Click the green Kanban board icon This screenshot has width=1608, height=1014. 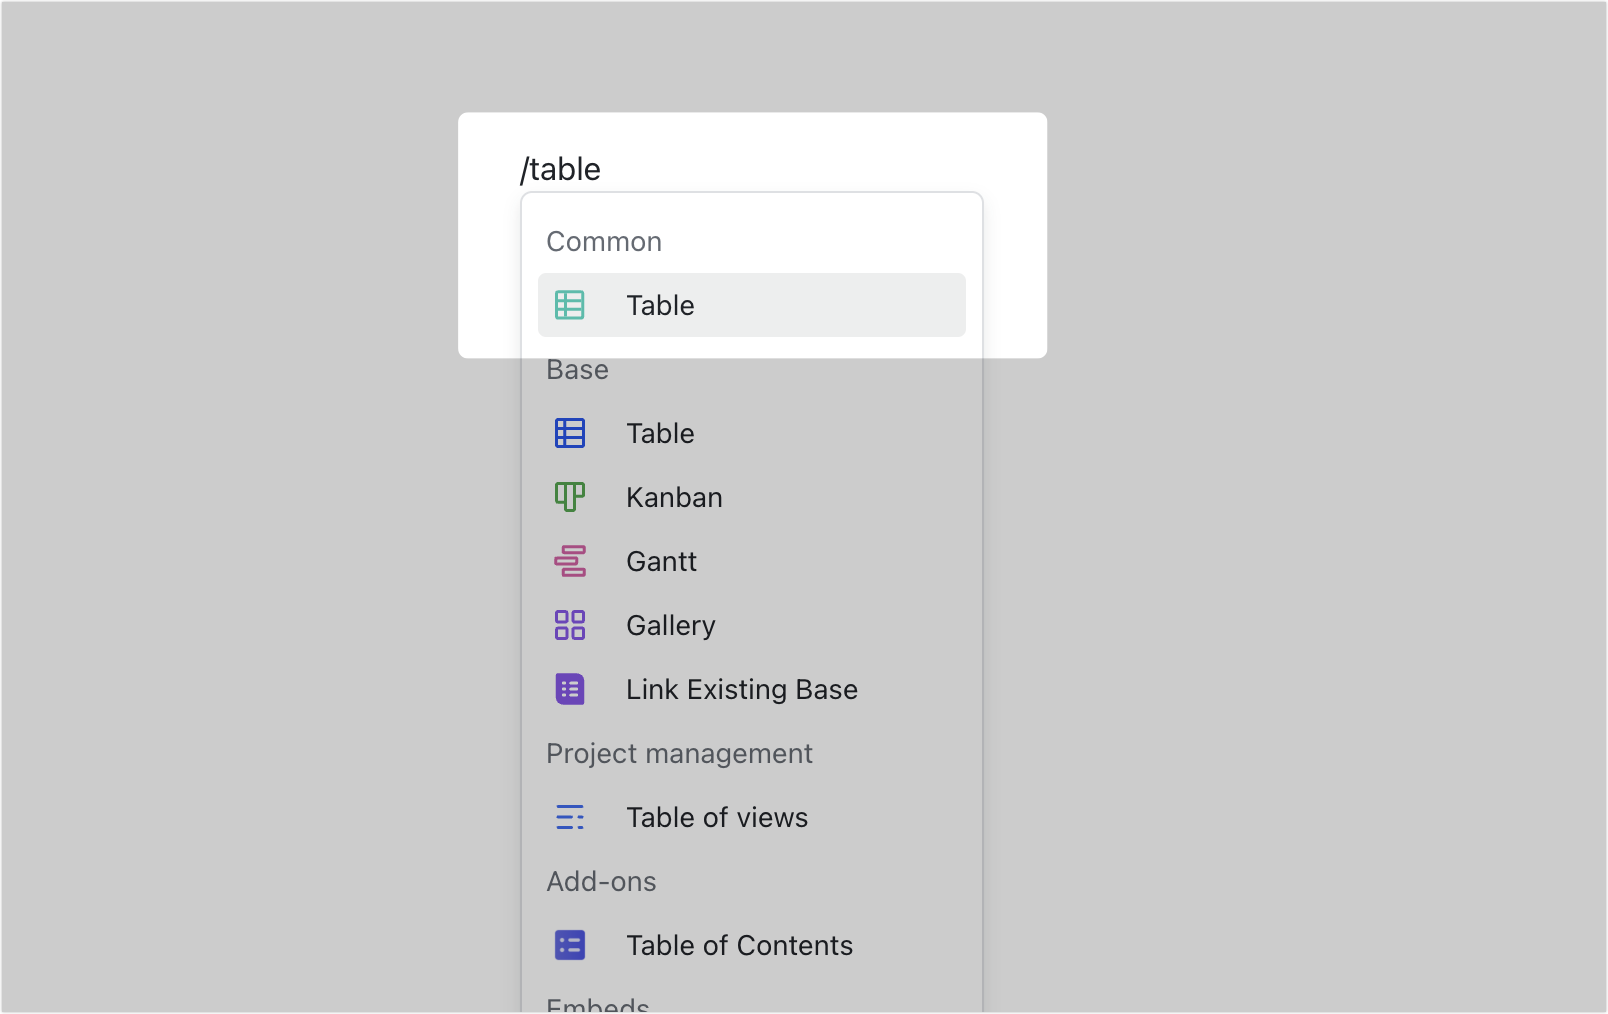tap(569, 496)
